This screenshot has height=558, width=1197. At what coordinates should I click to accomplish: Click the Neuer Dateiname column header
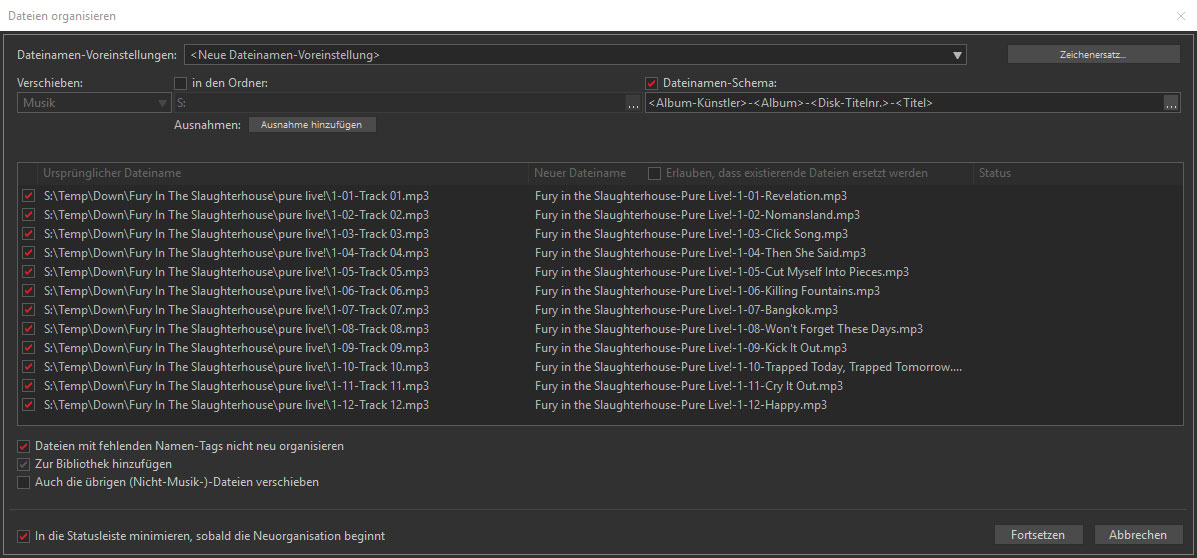coord(580,173)
